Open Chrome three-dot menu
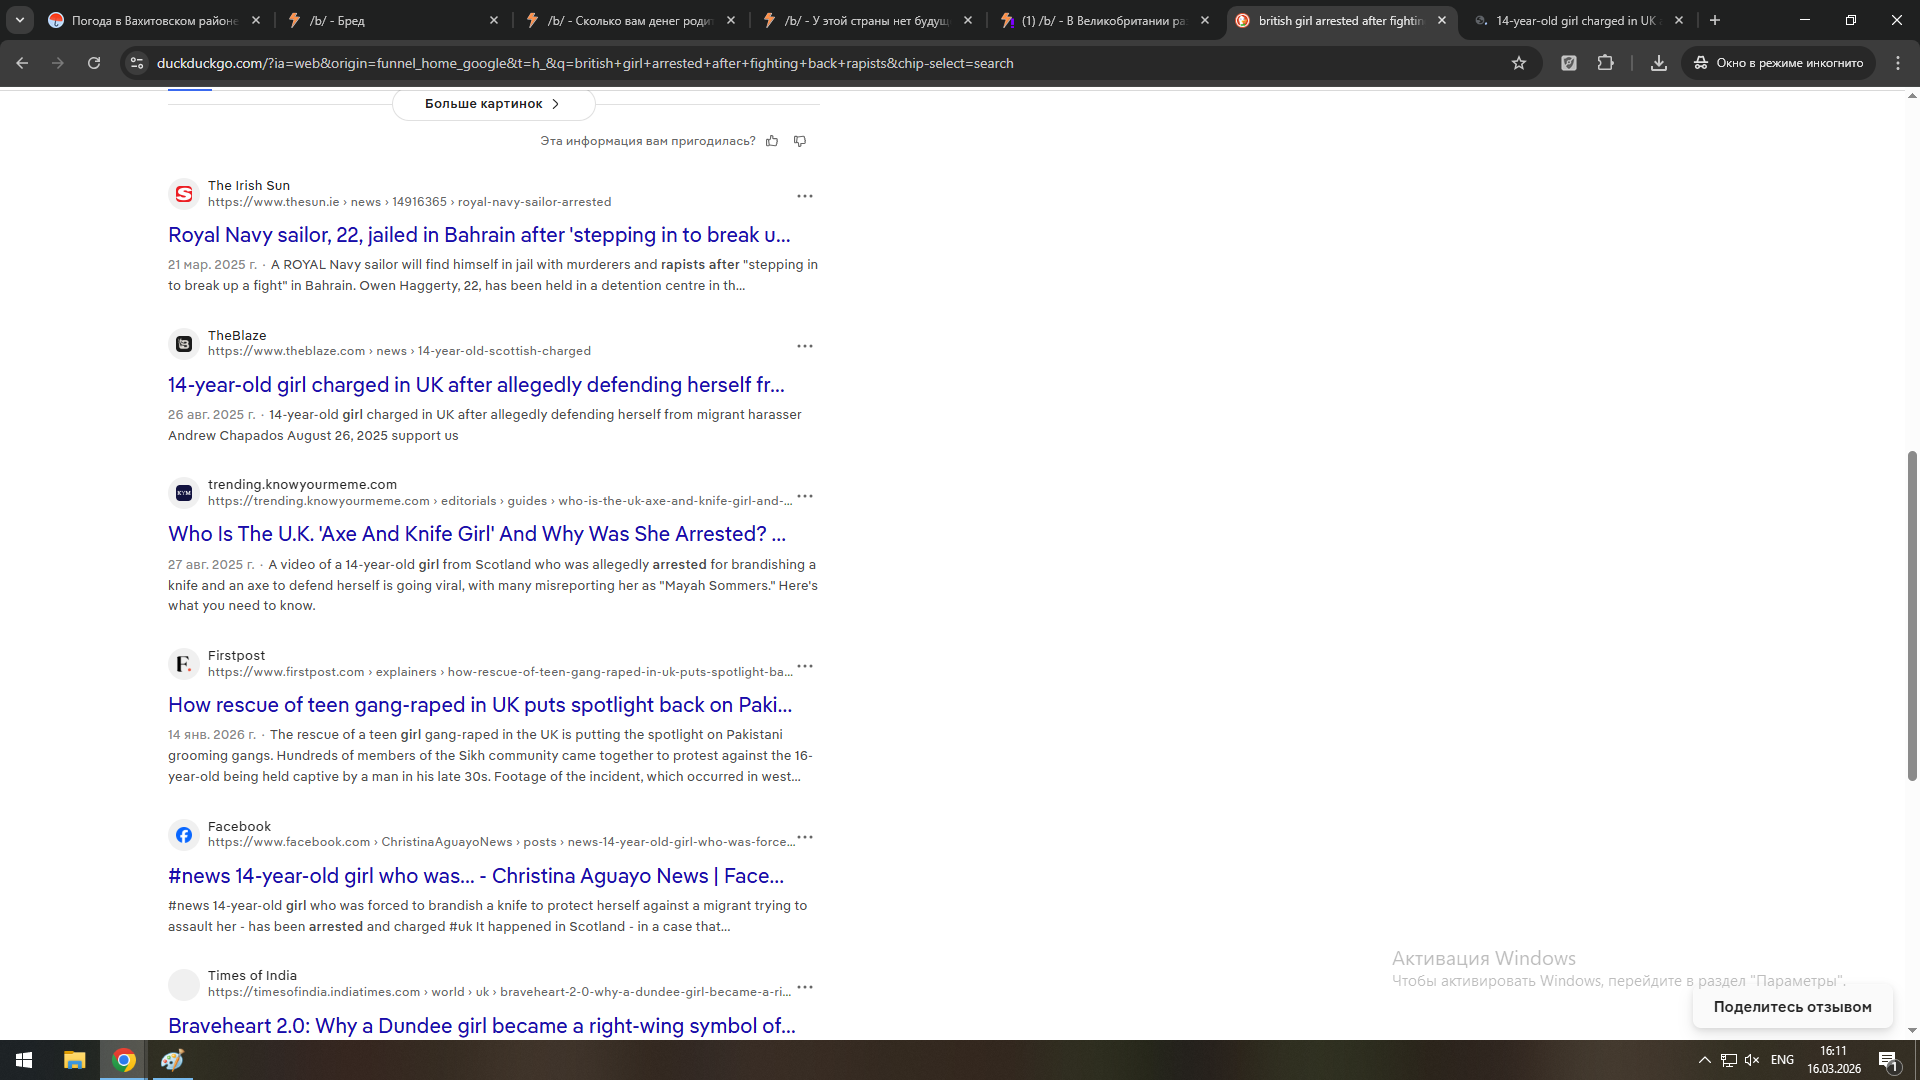Screen dimensions: 1920x1080 (x=1898, y=63)
